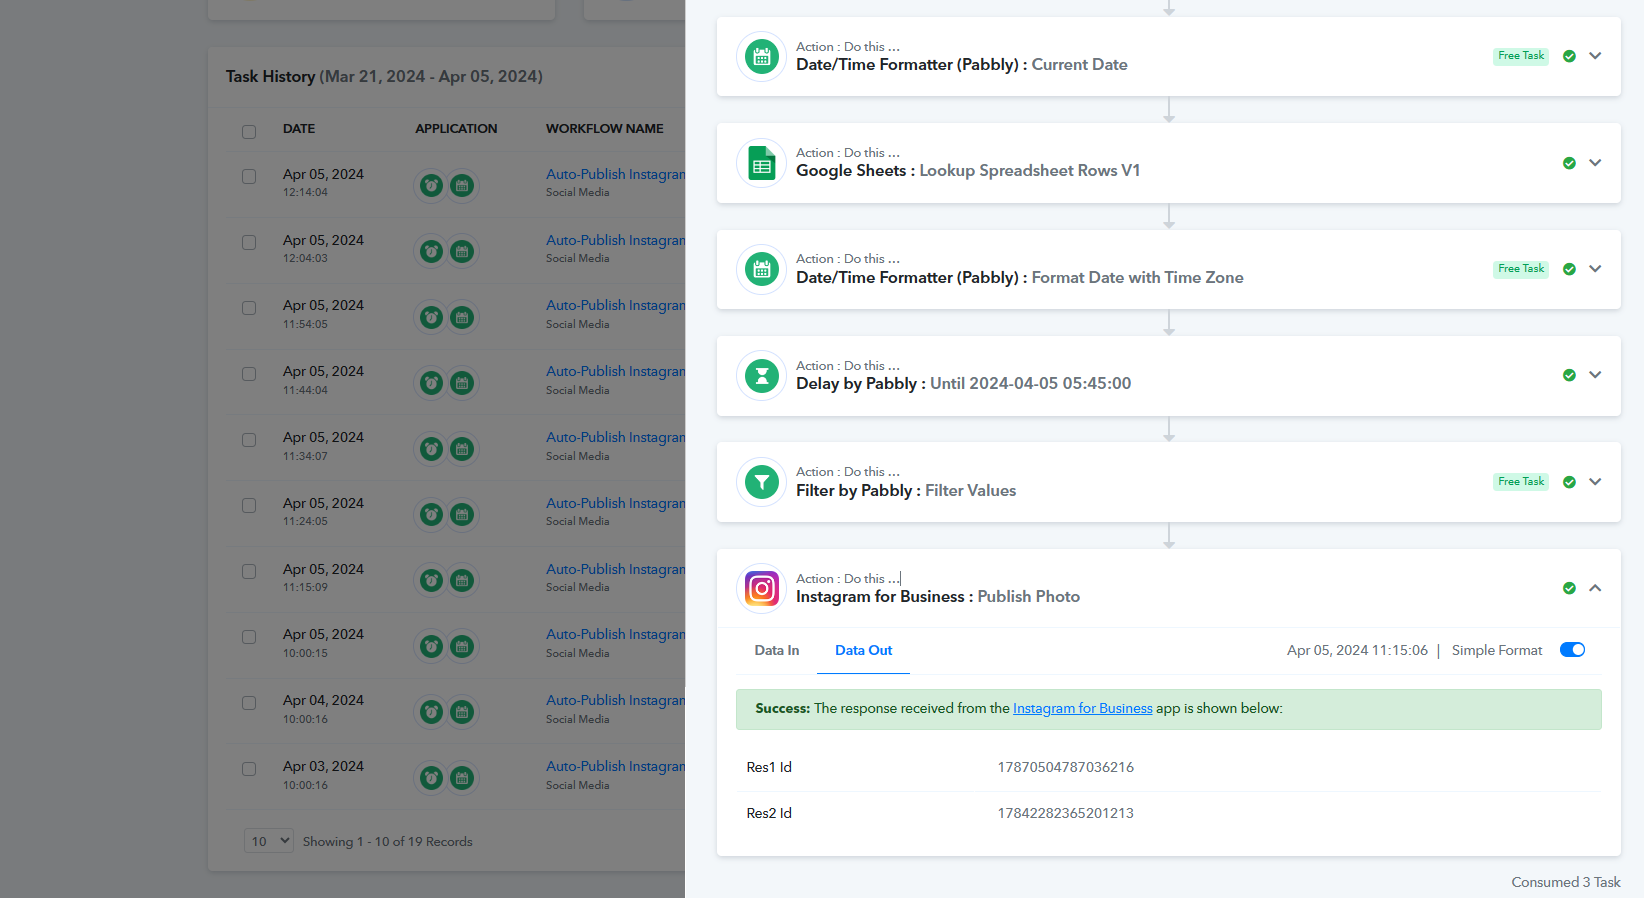1644x898 pixels.
Task: Switch to the Data In tab
Action: 776,650
